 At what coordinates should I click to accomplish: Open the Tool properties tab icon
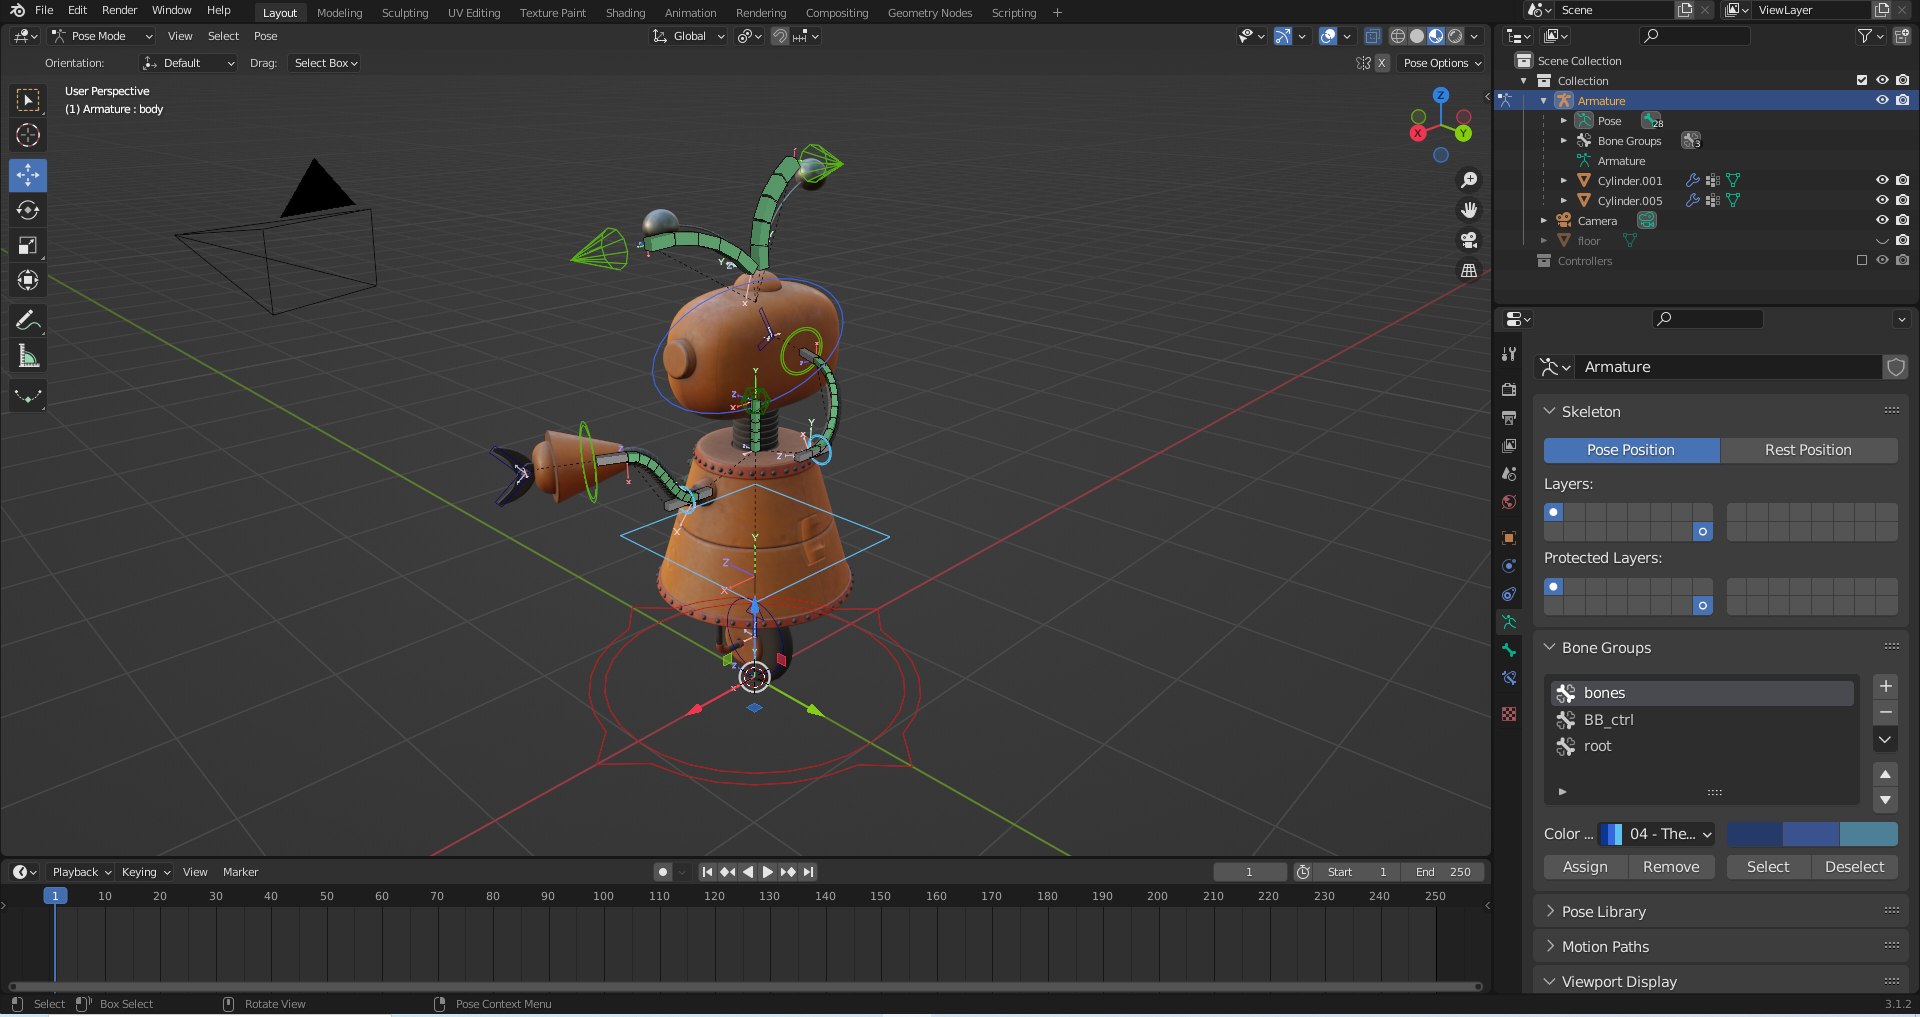point(1509,354)
